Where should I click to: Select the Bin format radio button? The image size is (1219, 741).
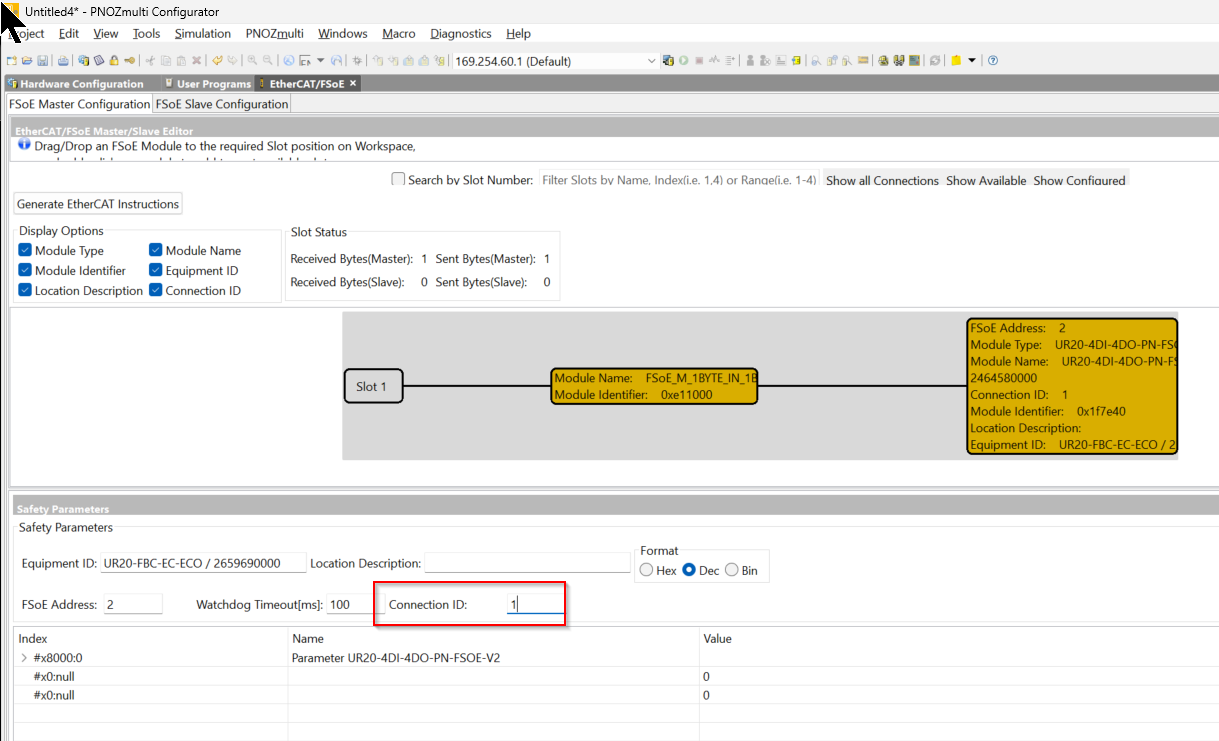[x=731, y=570]
